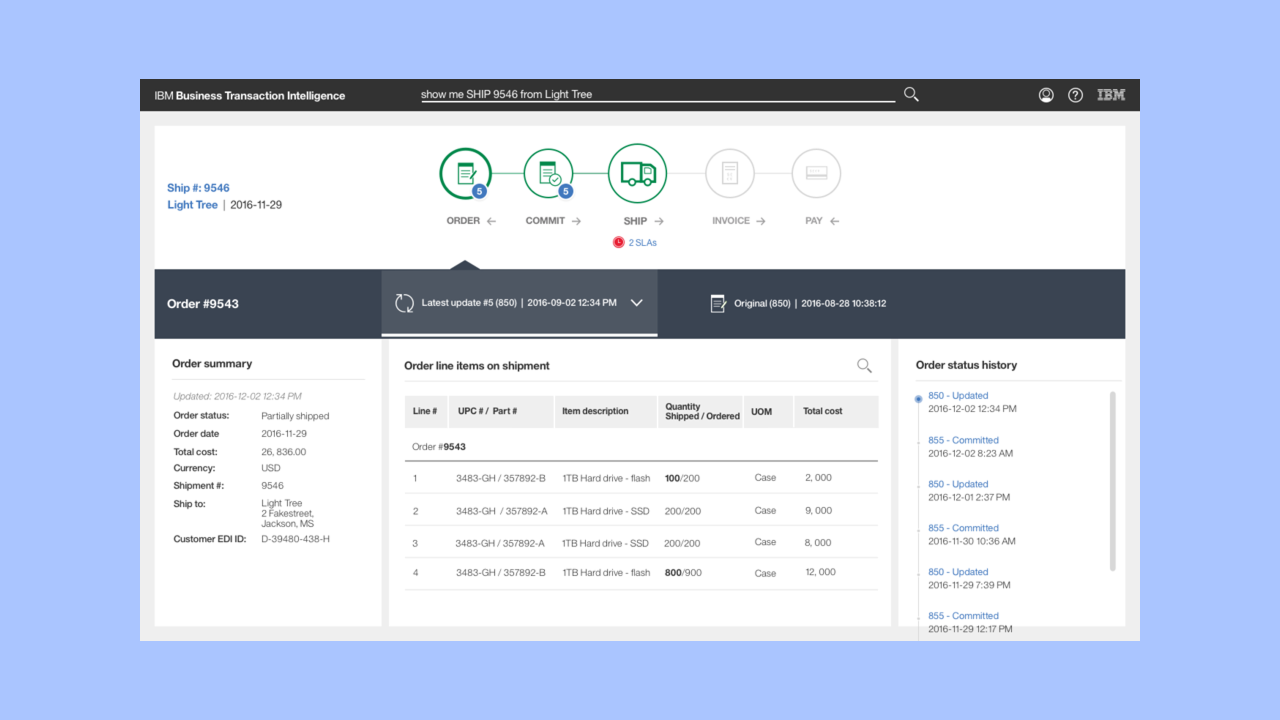Click the search magnifier icon in header
Image resolution: width=1280 pixels, height=720 pixels.
coord(911,94)
